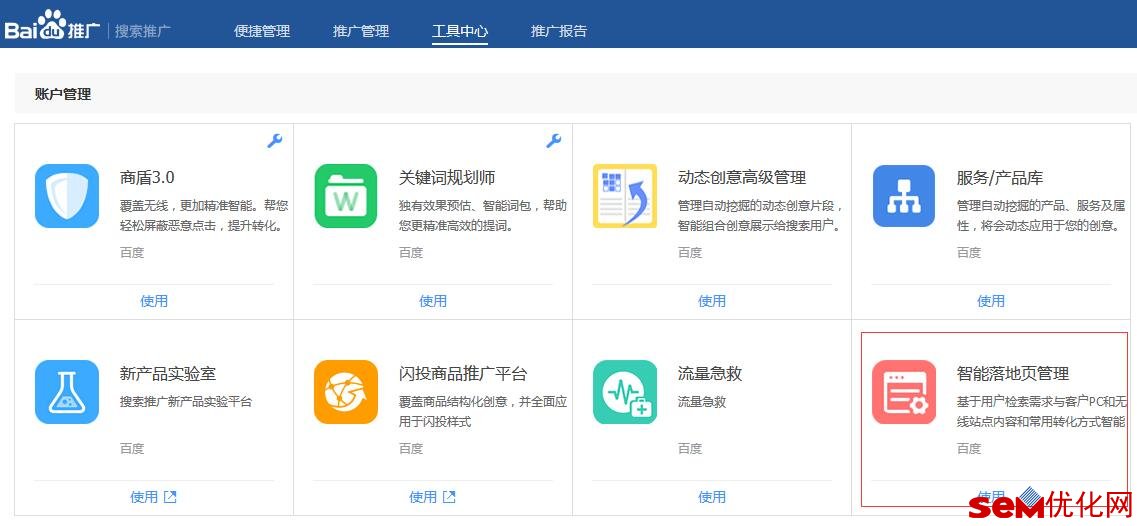This screenshot has width=1137, height=526.
Task: Open the 商盾3.0 shield icon
Action: (67, 196)
